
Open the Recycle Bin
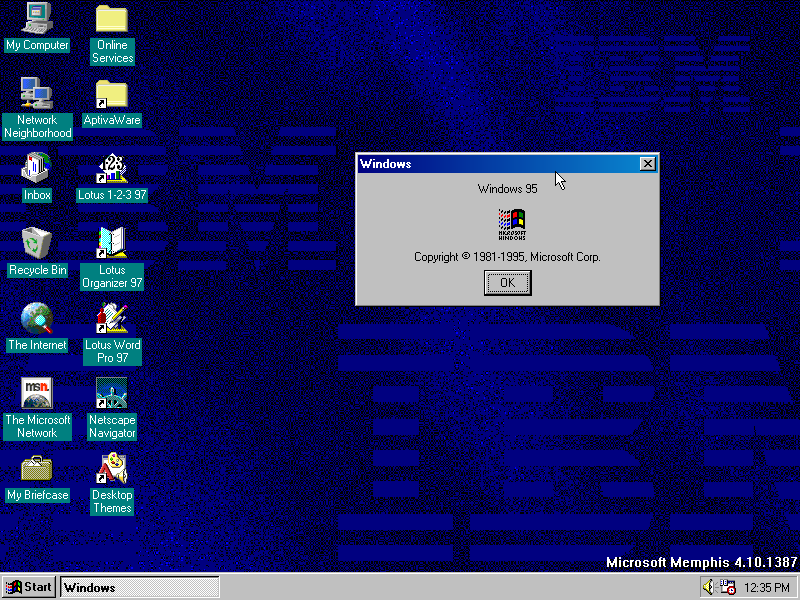[x=37, y=241]
